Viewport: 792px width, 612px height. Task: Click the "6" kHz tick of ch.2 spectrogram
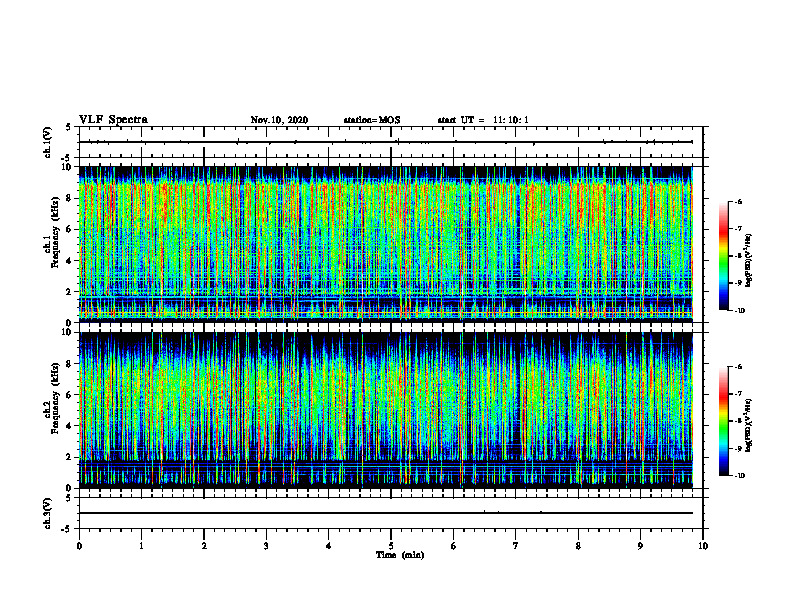point(70,395)
